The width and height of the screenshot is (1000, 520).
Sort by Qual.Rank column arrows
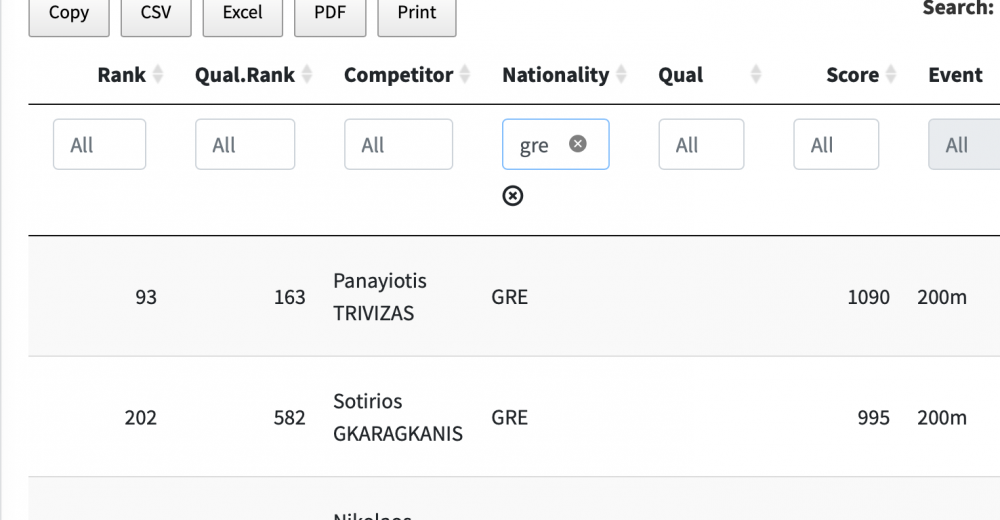point(307,75)
